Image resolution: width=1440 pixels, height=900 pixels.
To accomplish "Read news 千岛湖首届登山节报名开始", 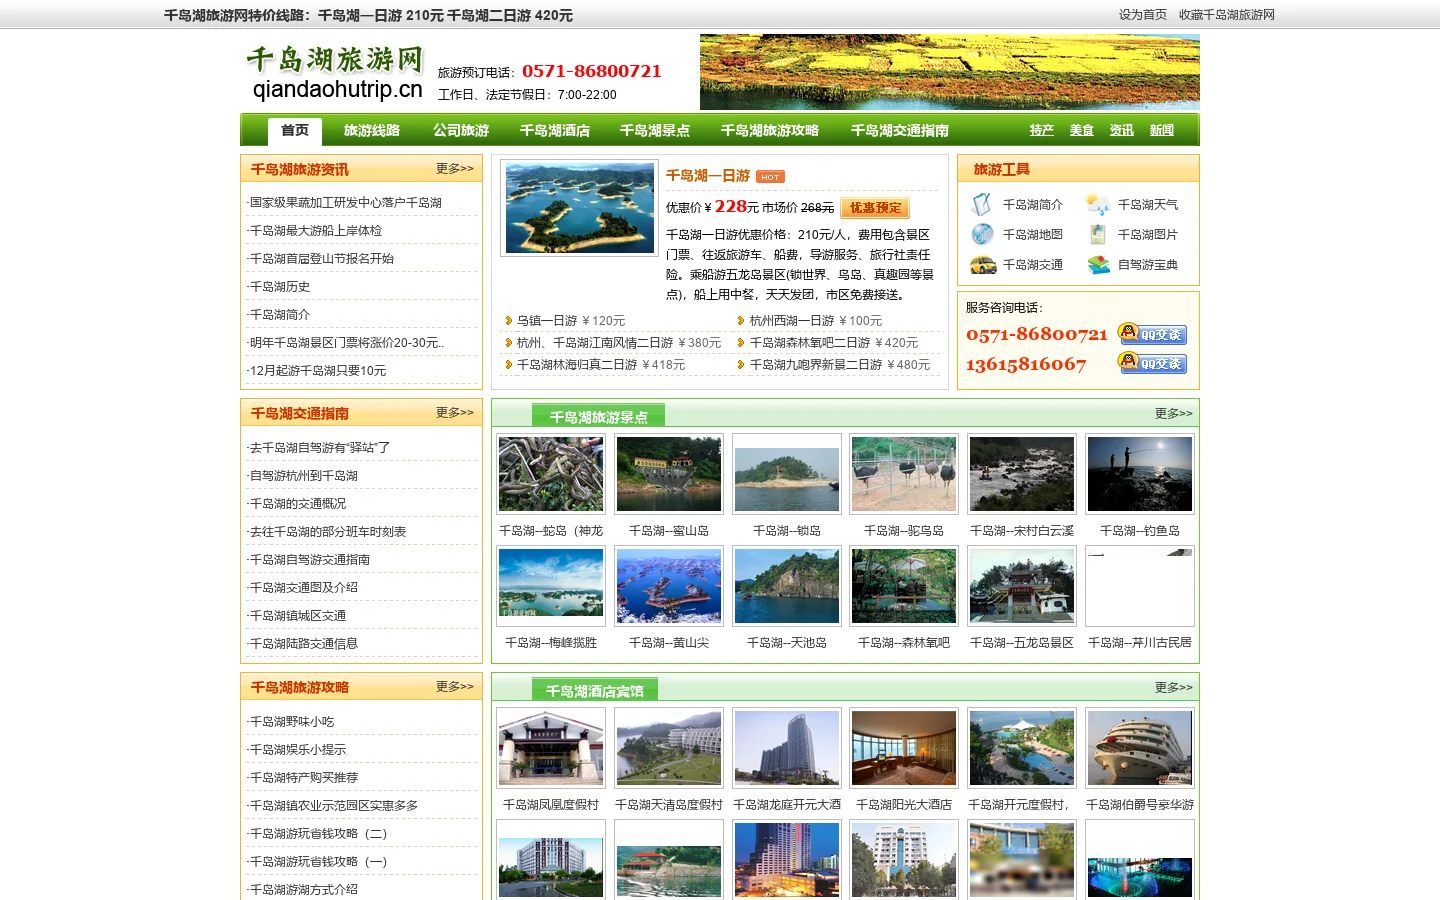I will 321,259.
